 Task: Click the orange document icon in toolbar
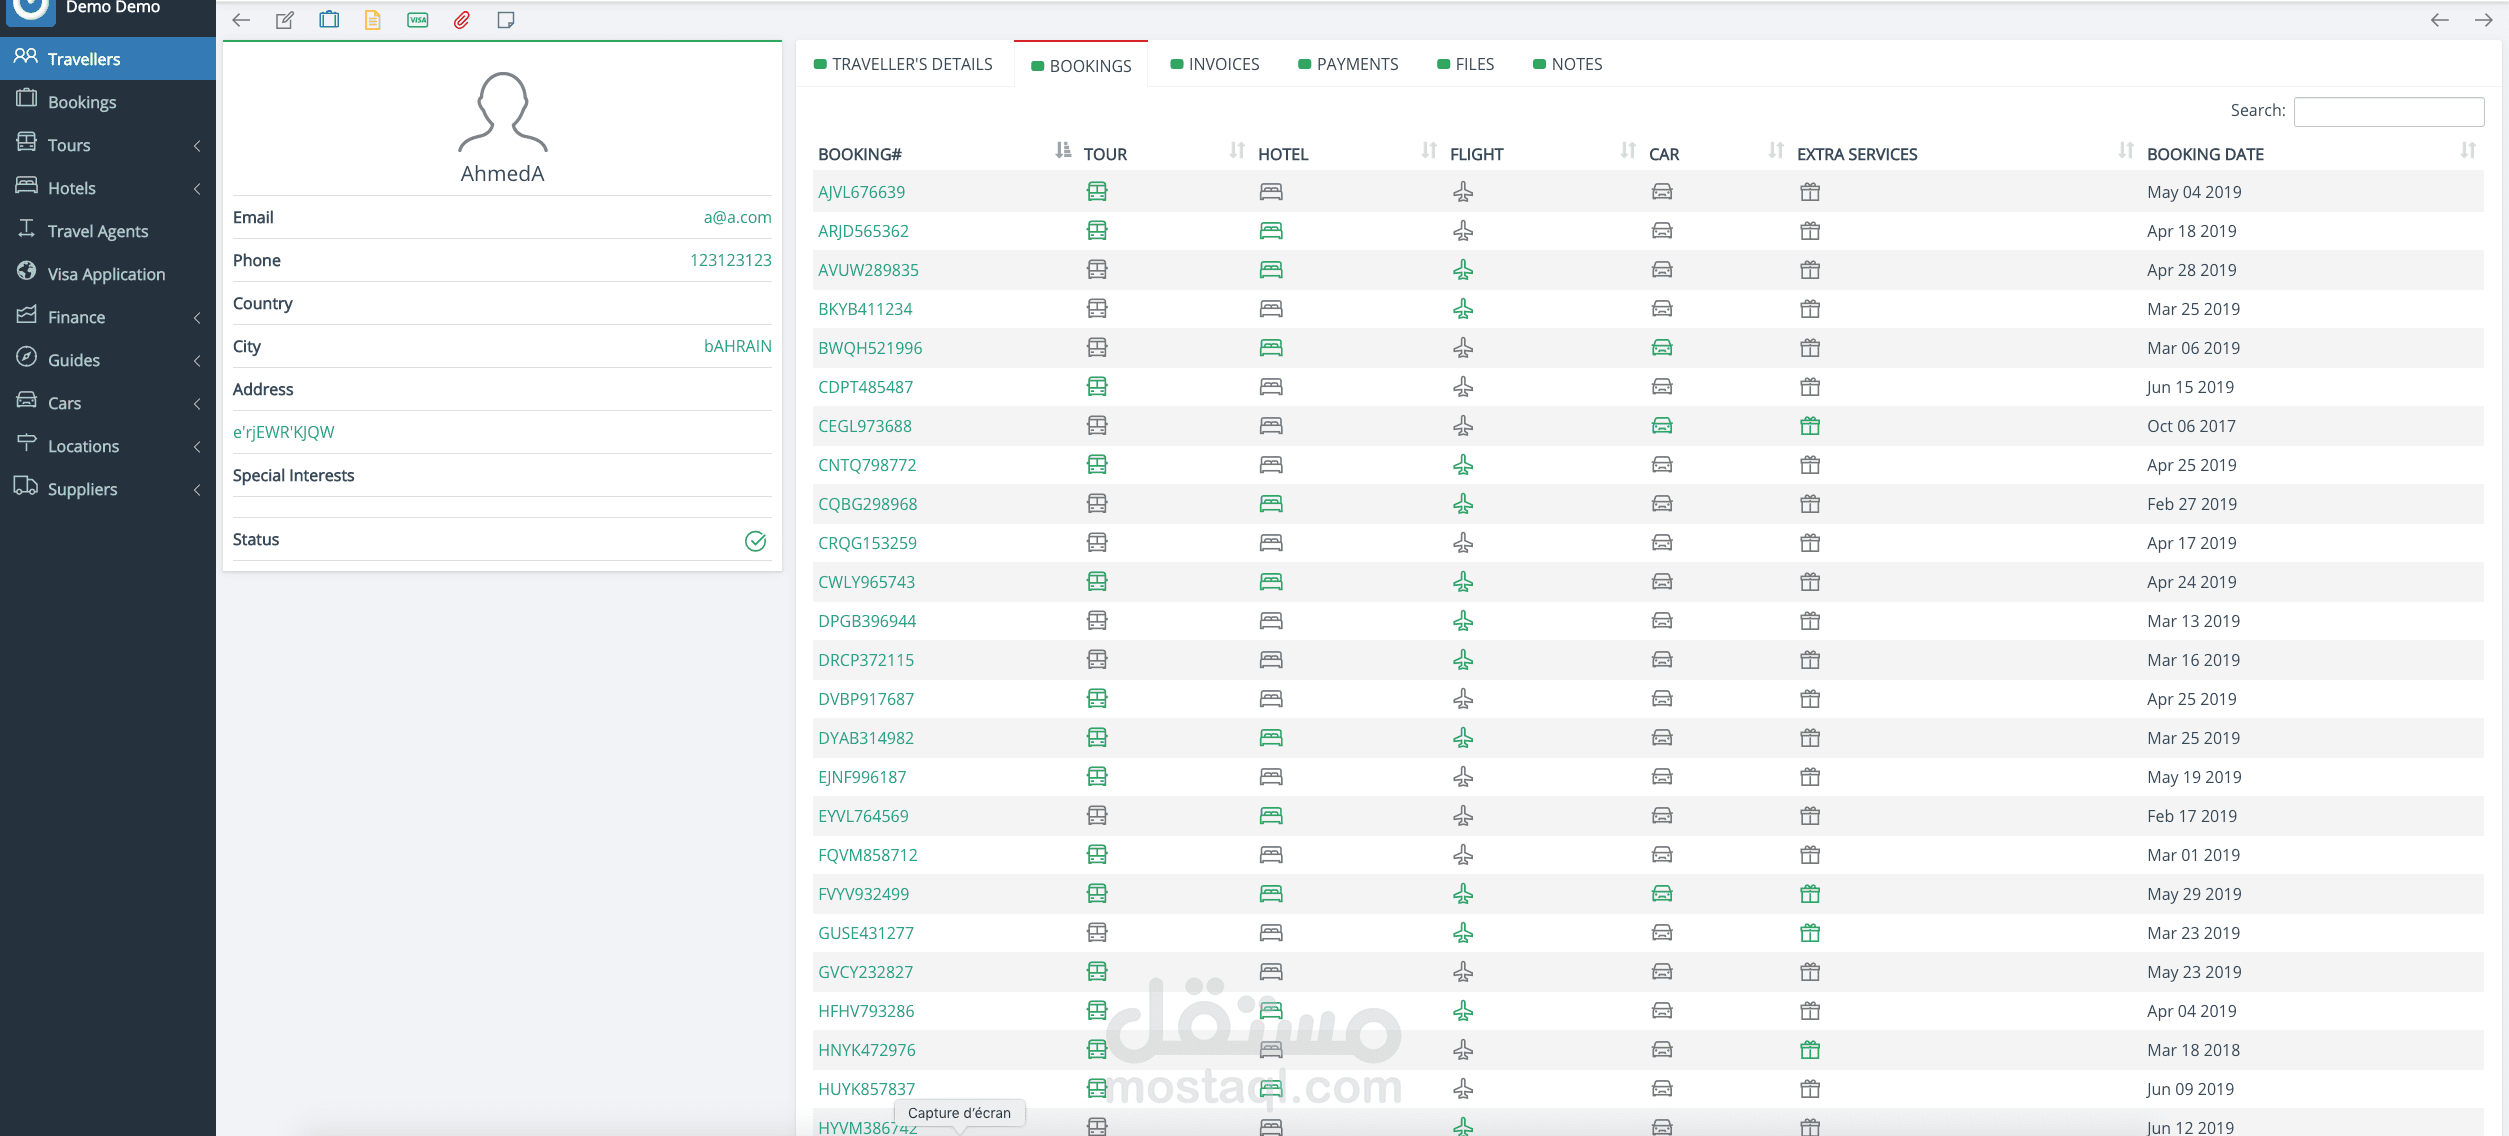pyautogui.click(x=373, y=20)
